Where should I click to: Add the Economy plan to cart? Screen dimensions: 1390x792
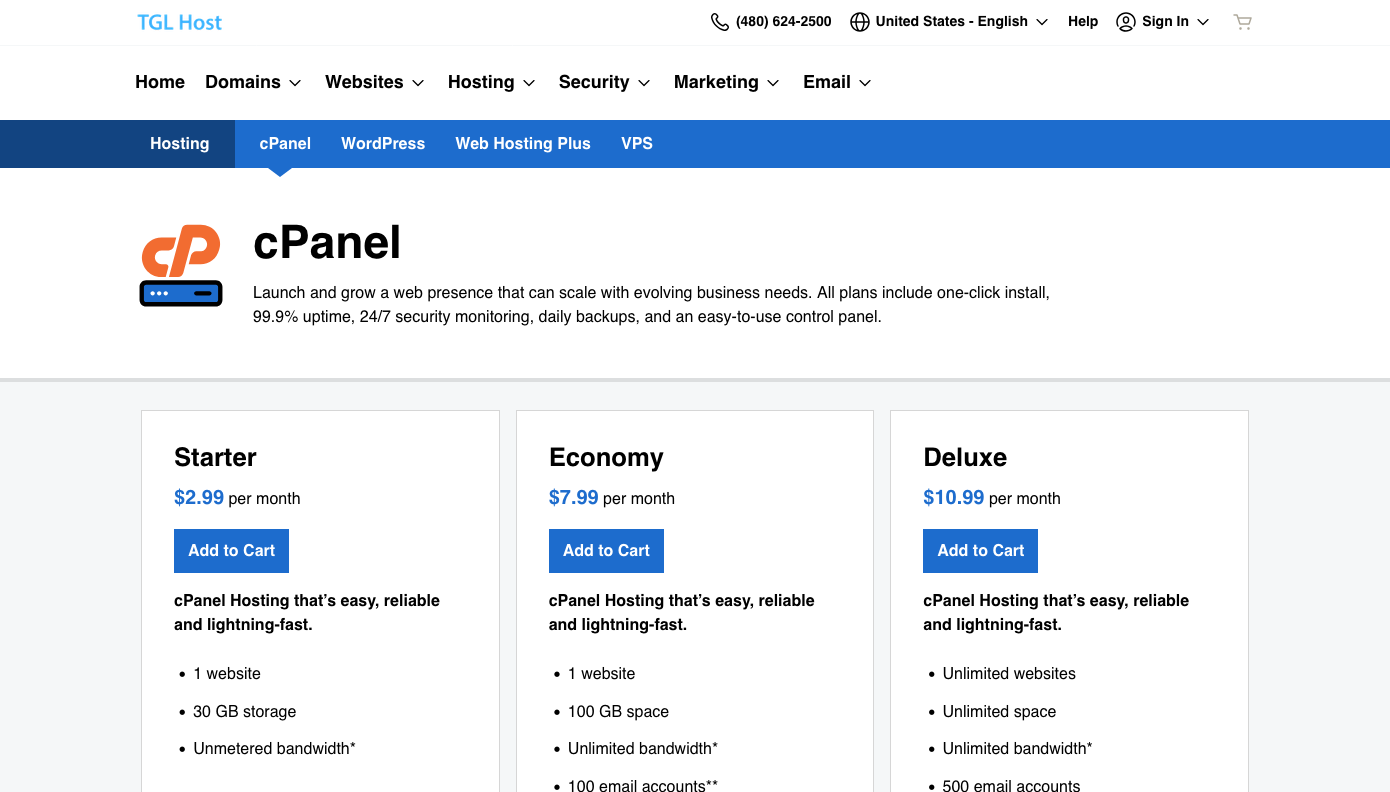coord(606,551)
